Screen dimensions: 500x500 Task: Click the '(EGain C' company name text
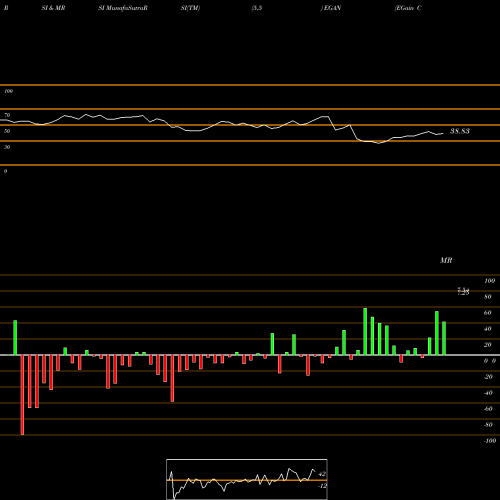tap(408, 8)
